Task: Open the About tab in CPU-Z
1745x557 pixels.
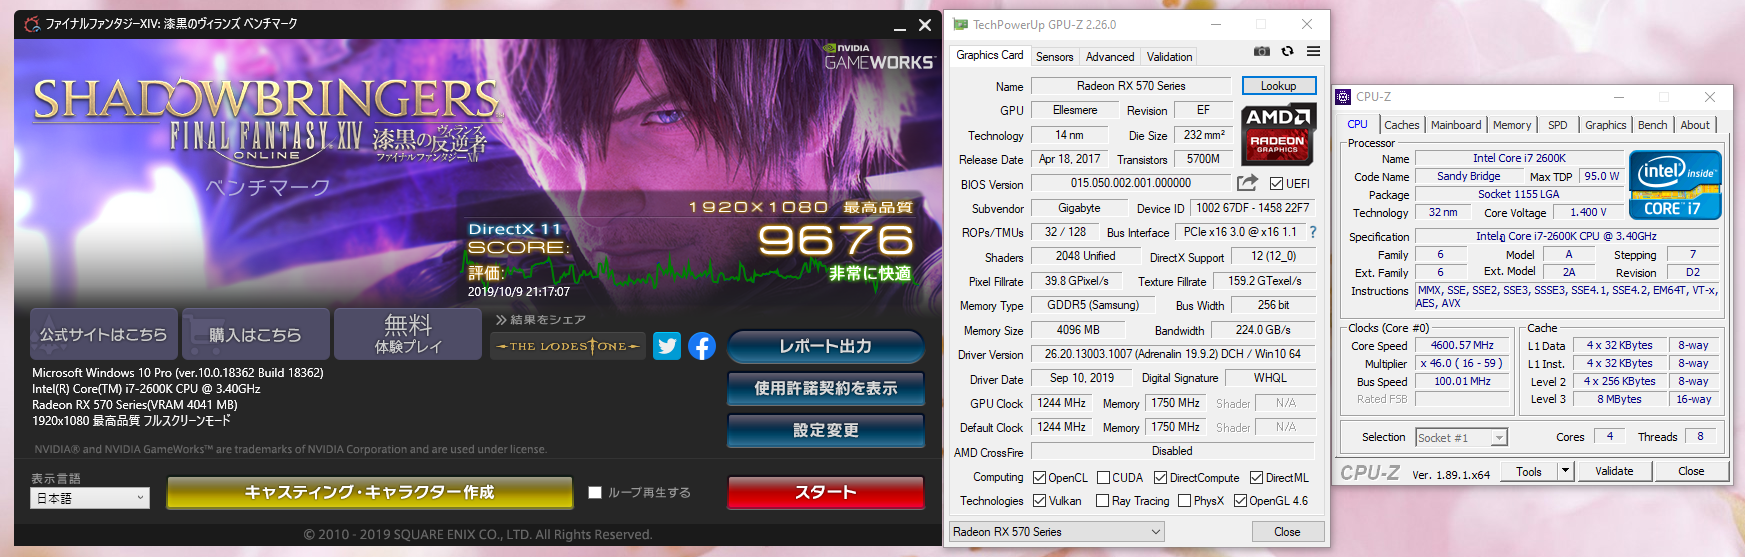Action: [1695, 125]
